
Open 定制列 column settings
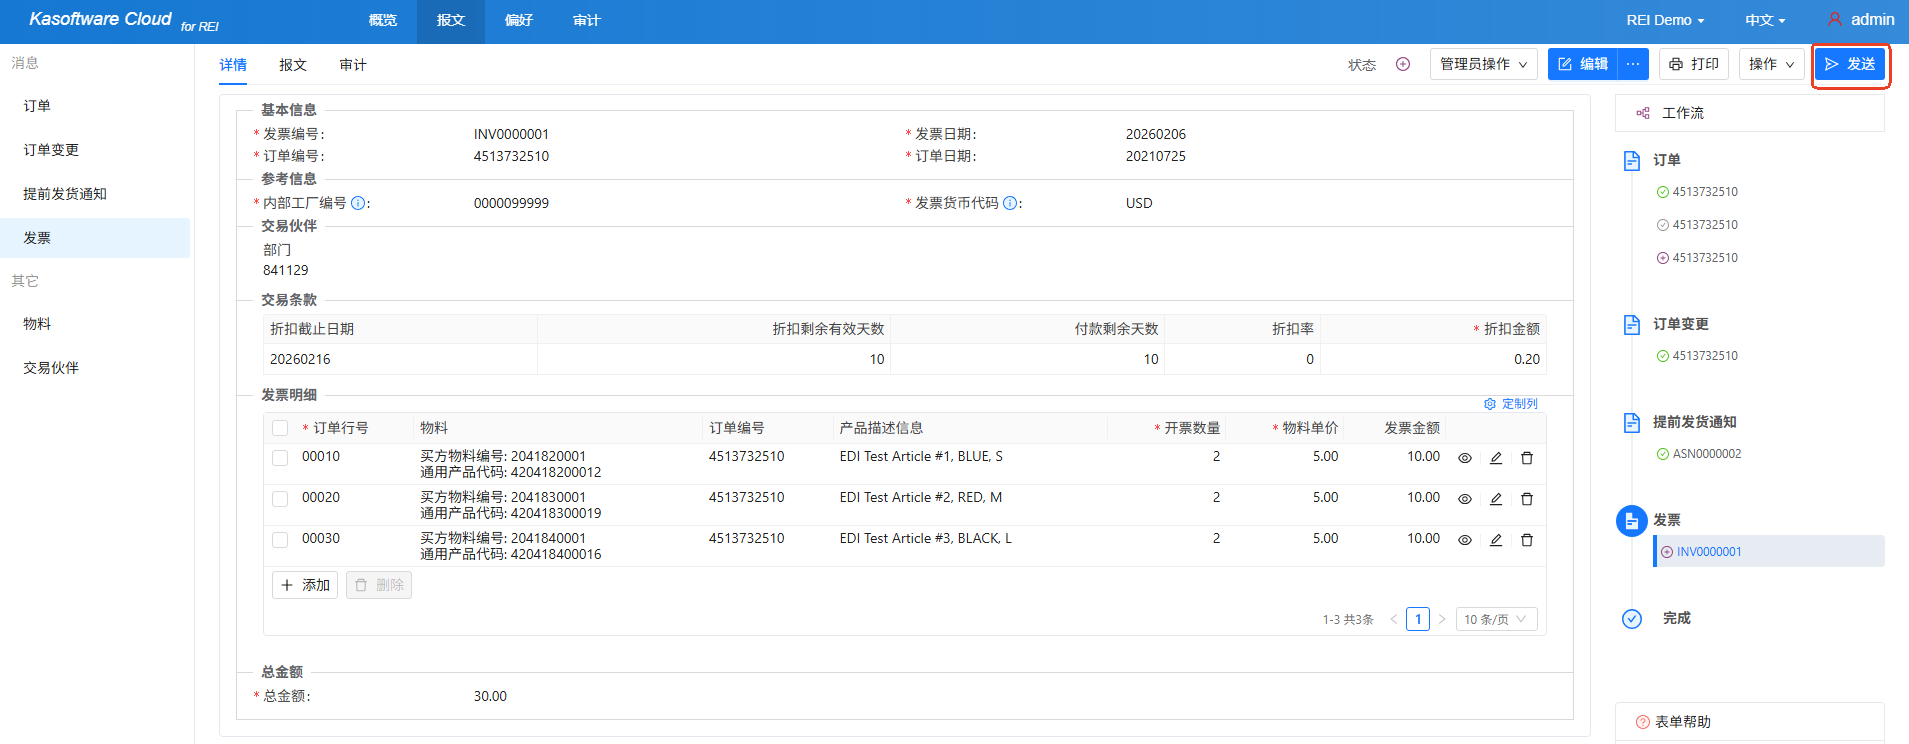[x=1511, y=404]
